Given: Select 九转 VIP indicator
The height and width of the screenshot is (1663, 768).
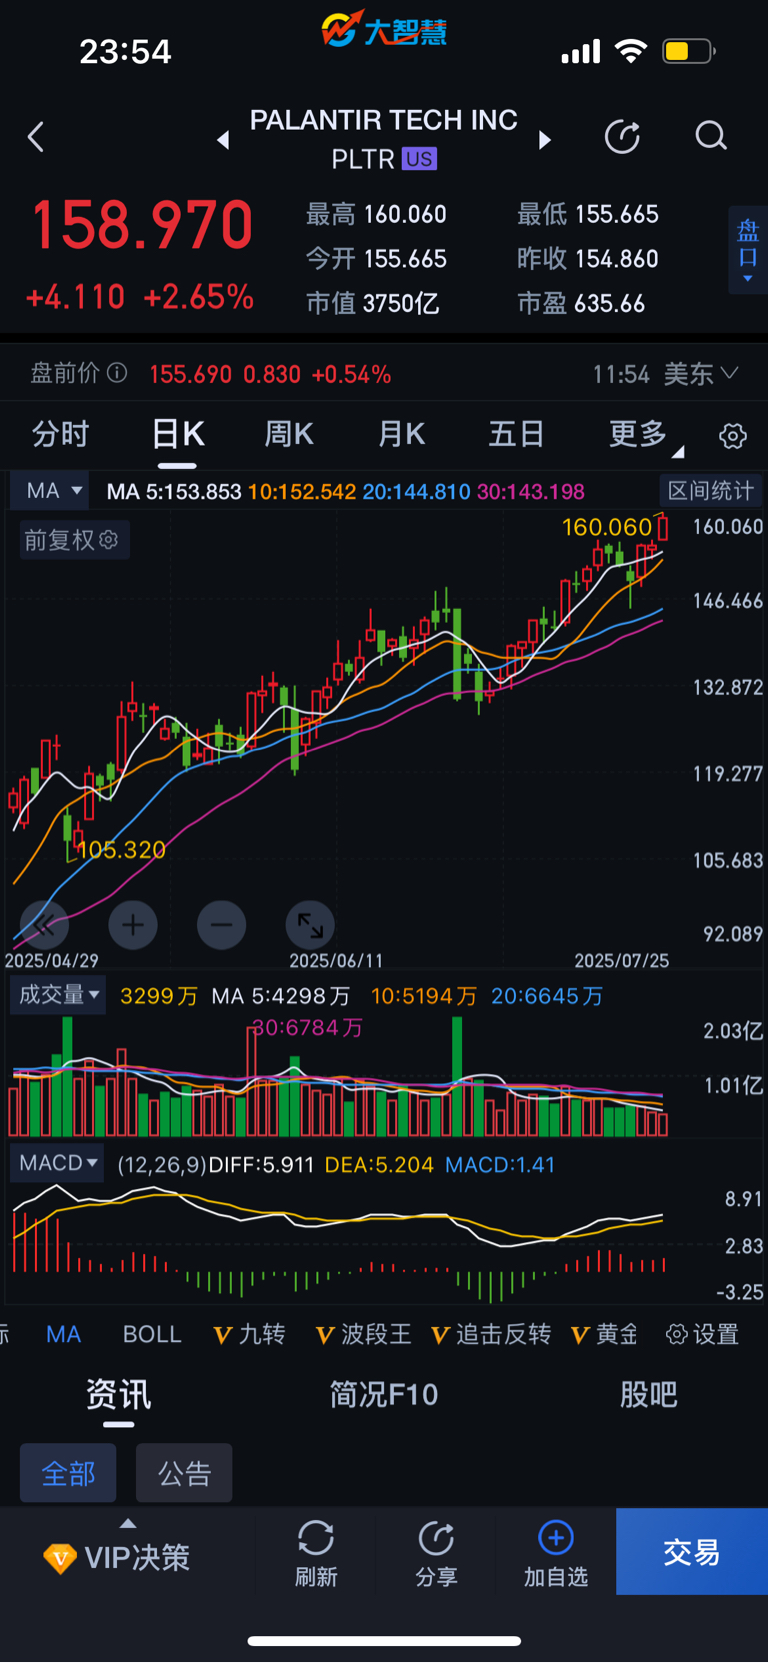Looking at the screenshot, I should pos(250,1334).
